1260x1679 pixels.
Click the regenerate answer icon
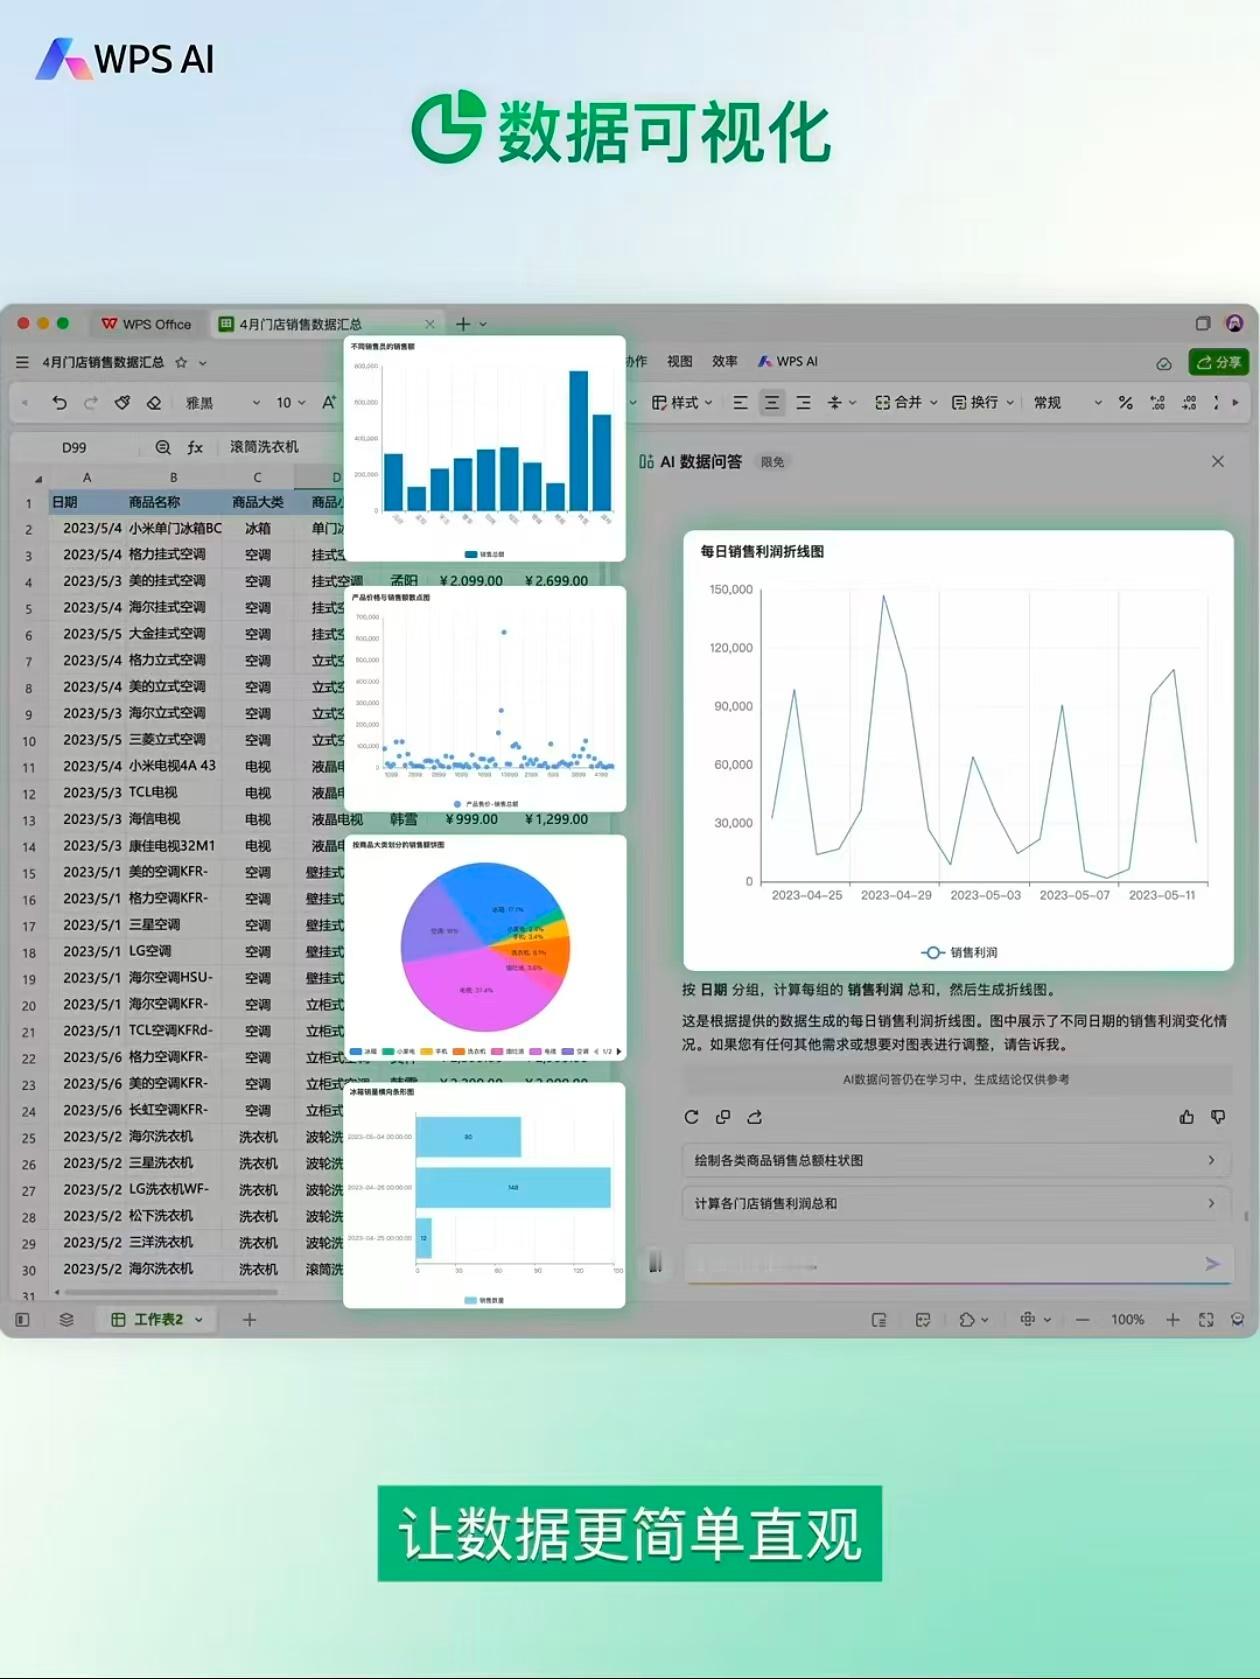691,1117
